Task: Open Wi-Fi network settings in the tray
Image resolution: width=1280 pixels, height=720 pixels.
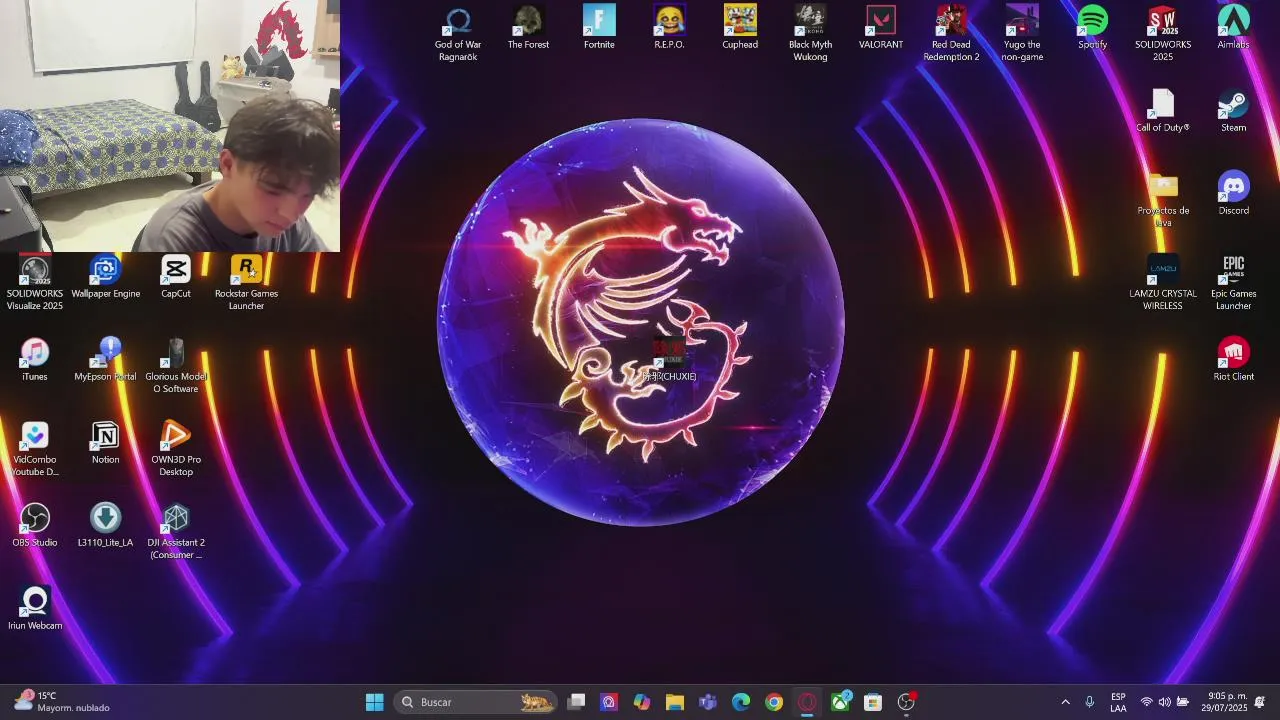Action: point(1146,702)
